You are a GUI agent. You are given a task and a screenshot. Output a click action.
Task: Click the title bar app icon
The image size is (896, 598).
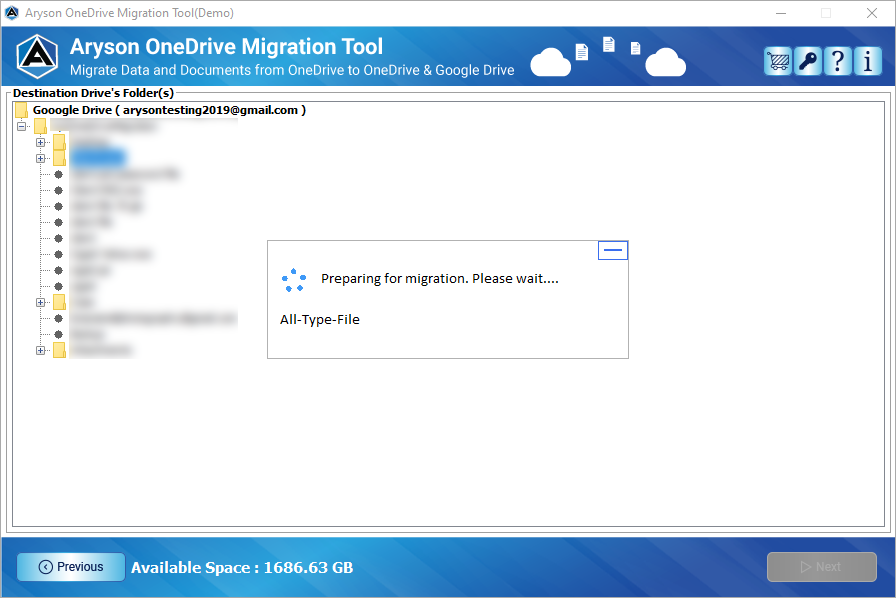coord(11,13)
